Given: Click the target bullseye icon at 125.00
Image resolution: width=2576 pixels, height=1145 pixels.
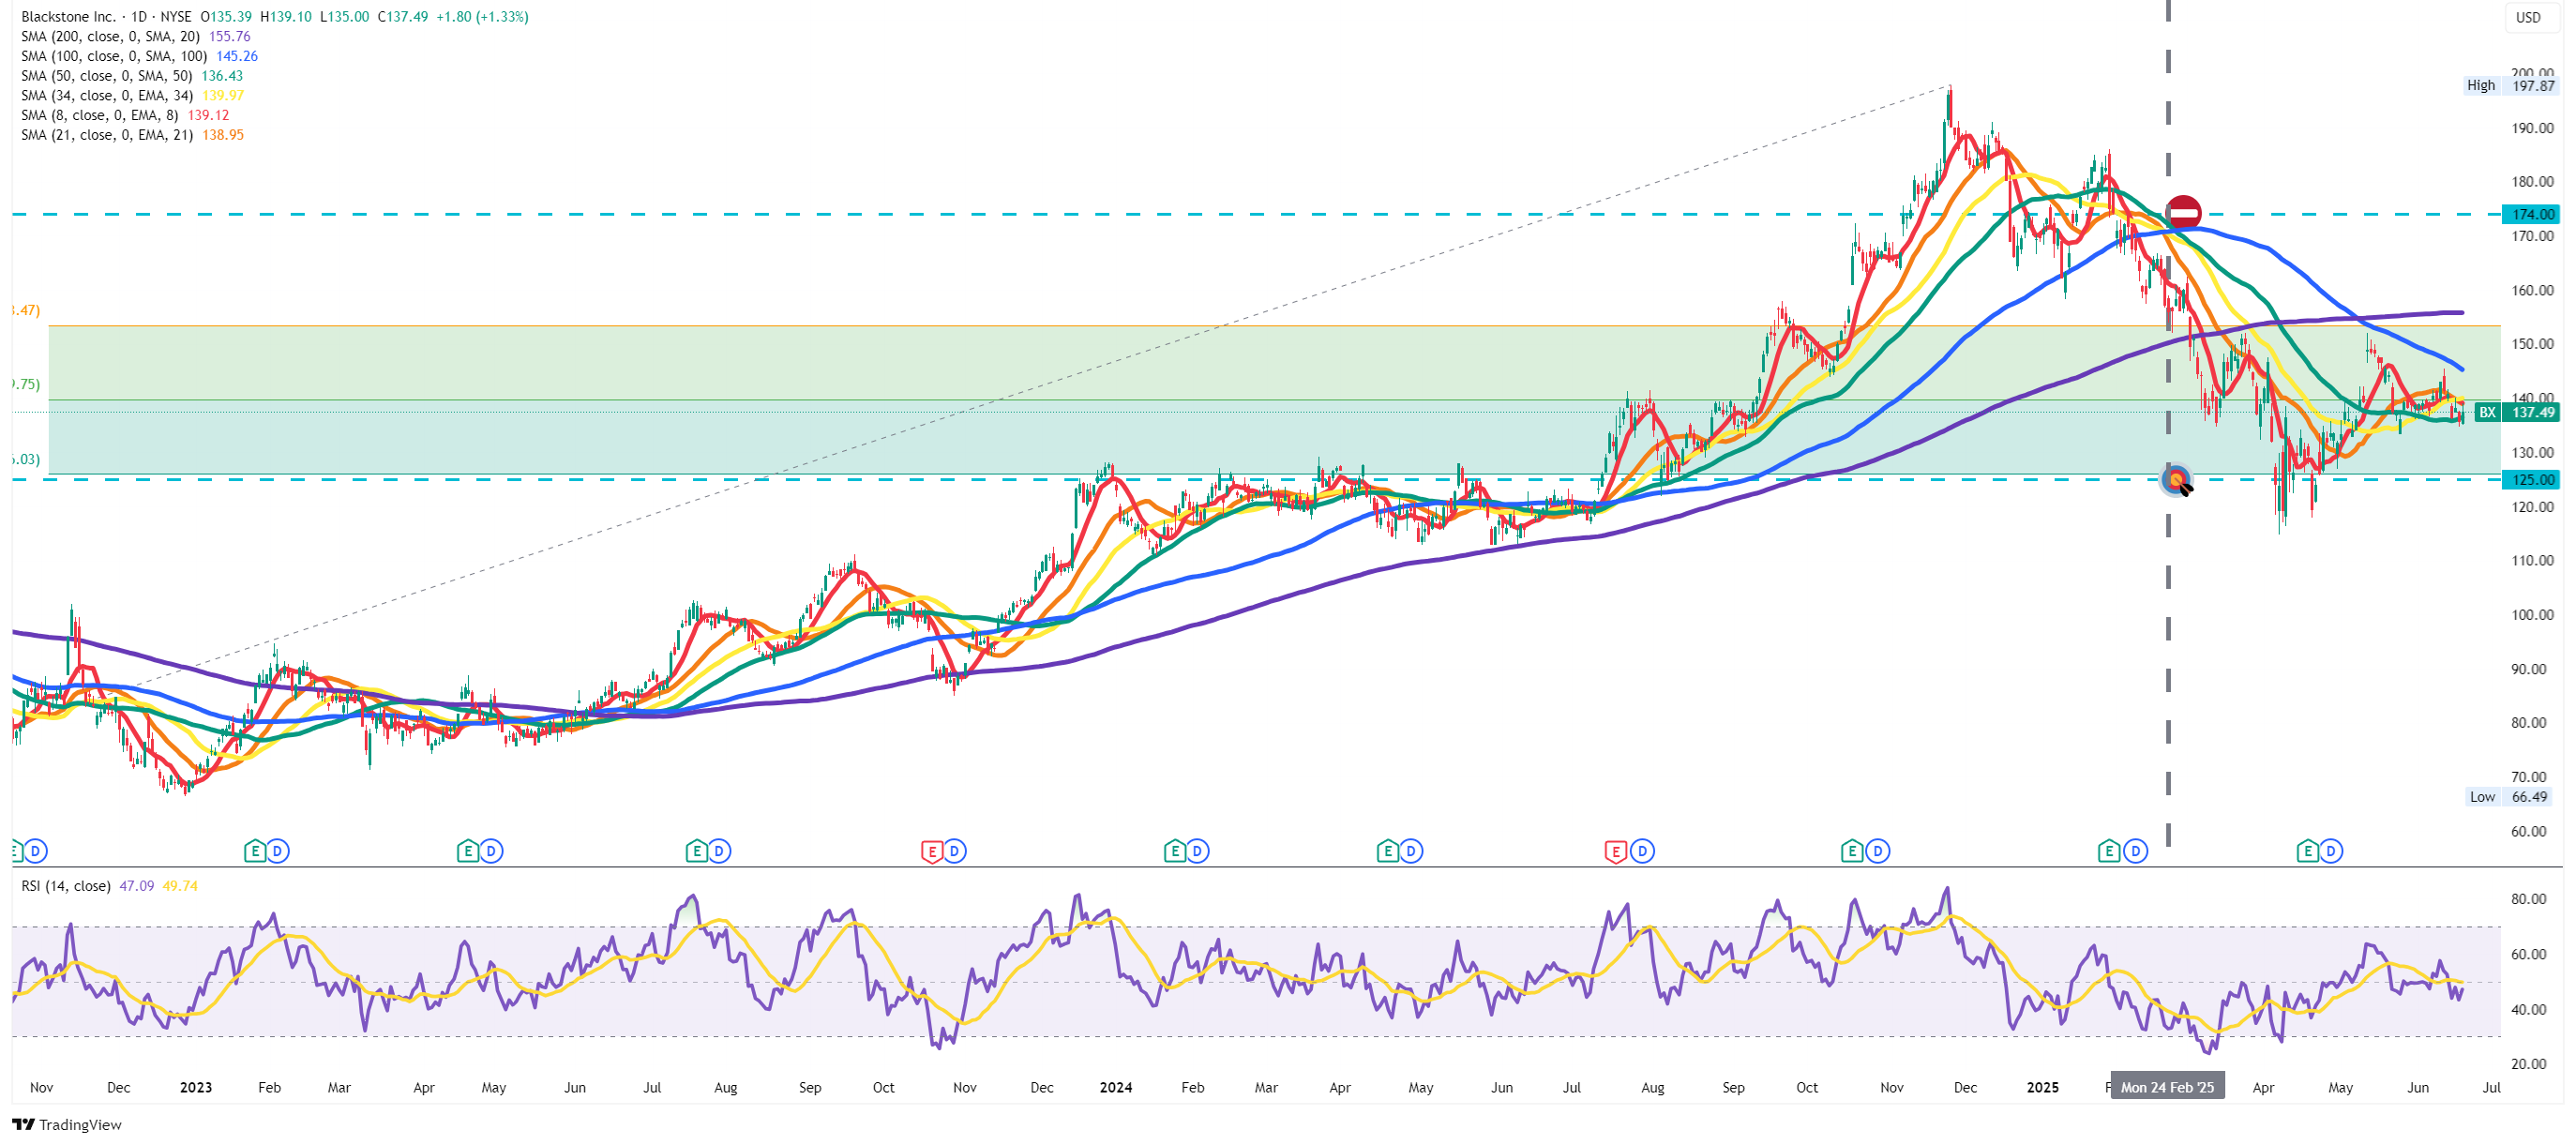Looking at the screenshot, I should 2177,480.
